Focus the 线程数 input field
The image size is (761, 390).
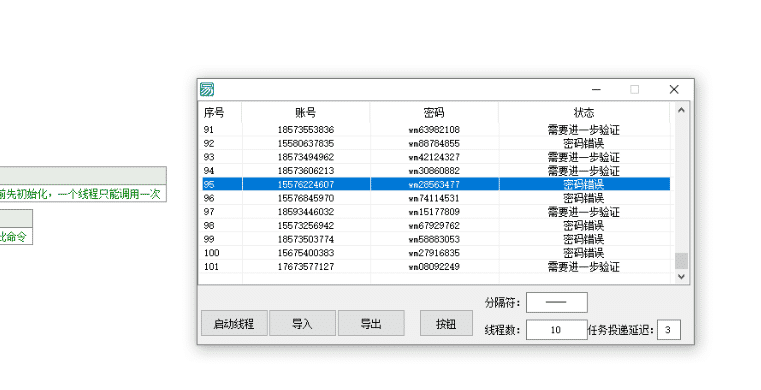tap(557, 330)
